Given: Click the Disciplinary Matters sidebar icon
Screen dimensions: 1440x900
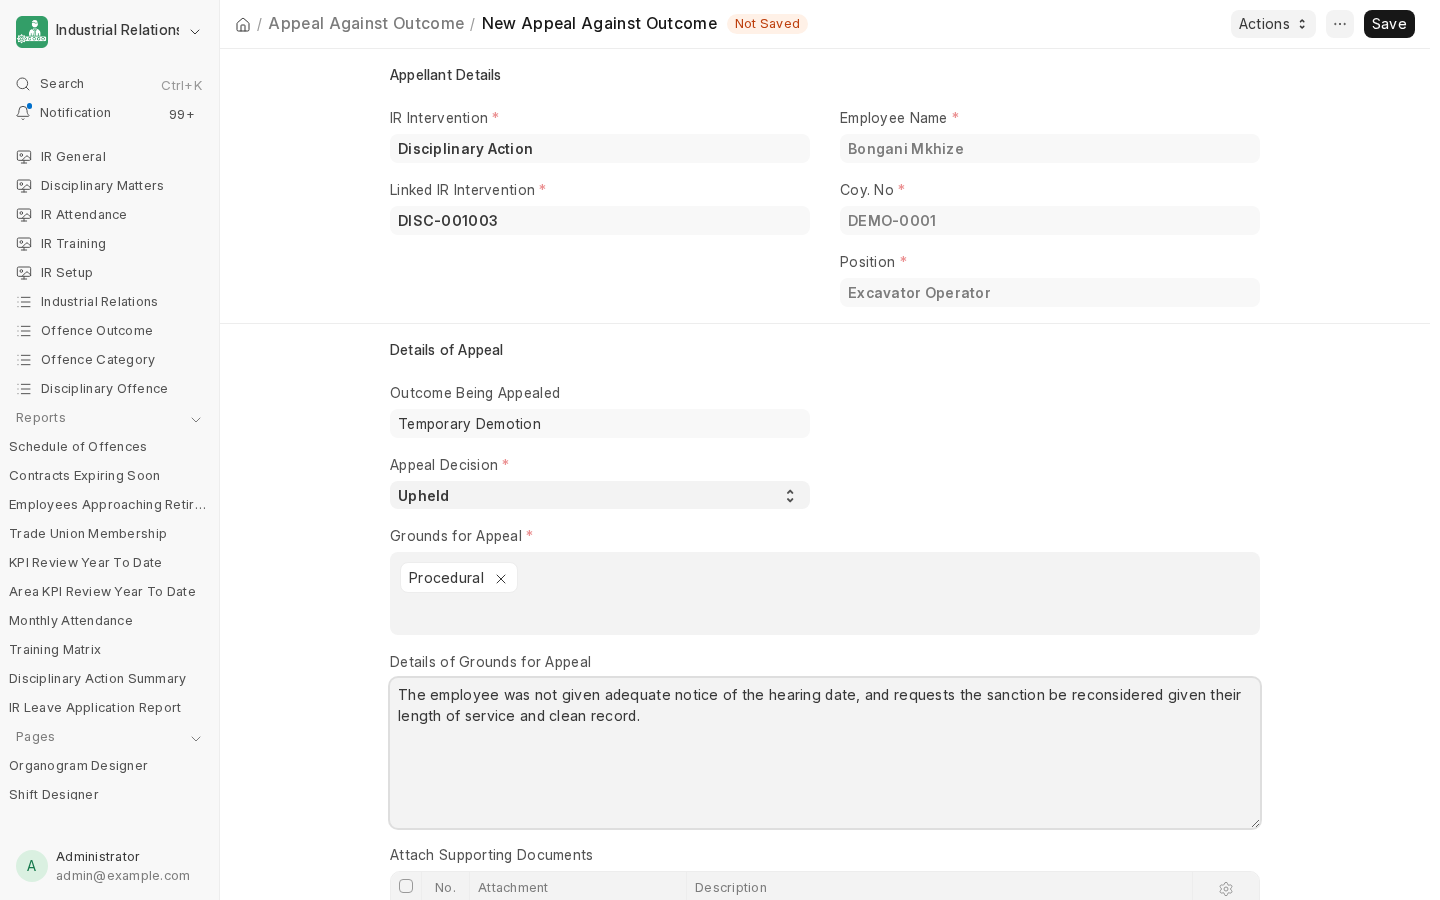Looking at the screenshot, I should pos(24,186).
